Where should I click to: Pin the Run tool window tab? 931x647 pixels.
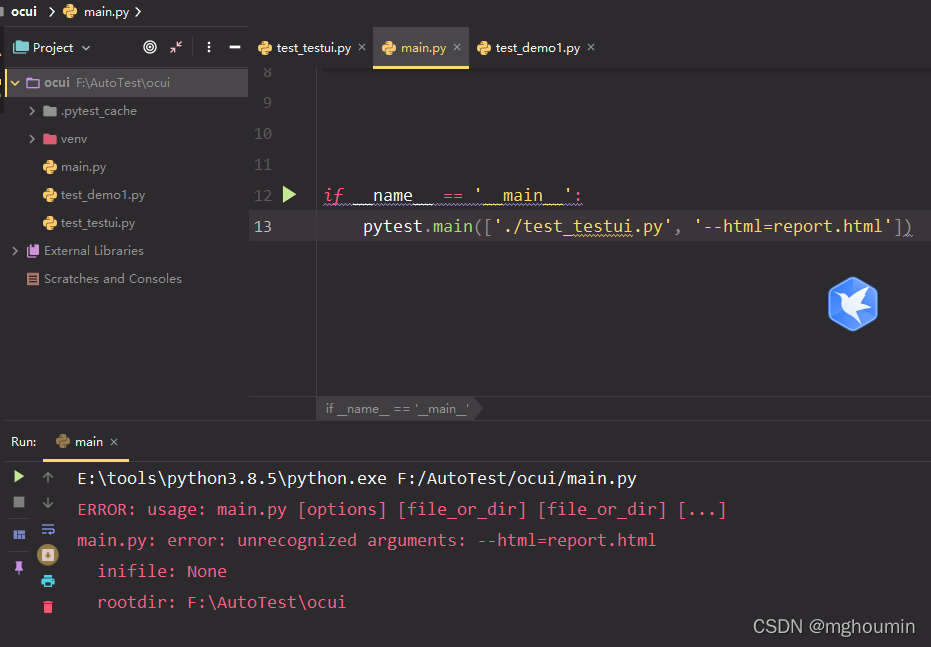18,568
